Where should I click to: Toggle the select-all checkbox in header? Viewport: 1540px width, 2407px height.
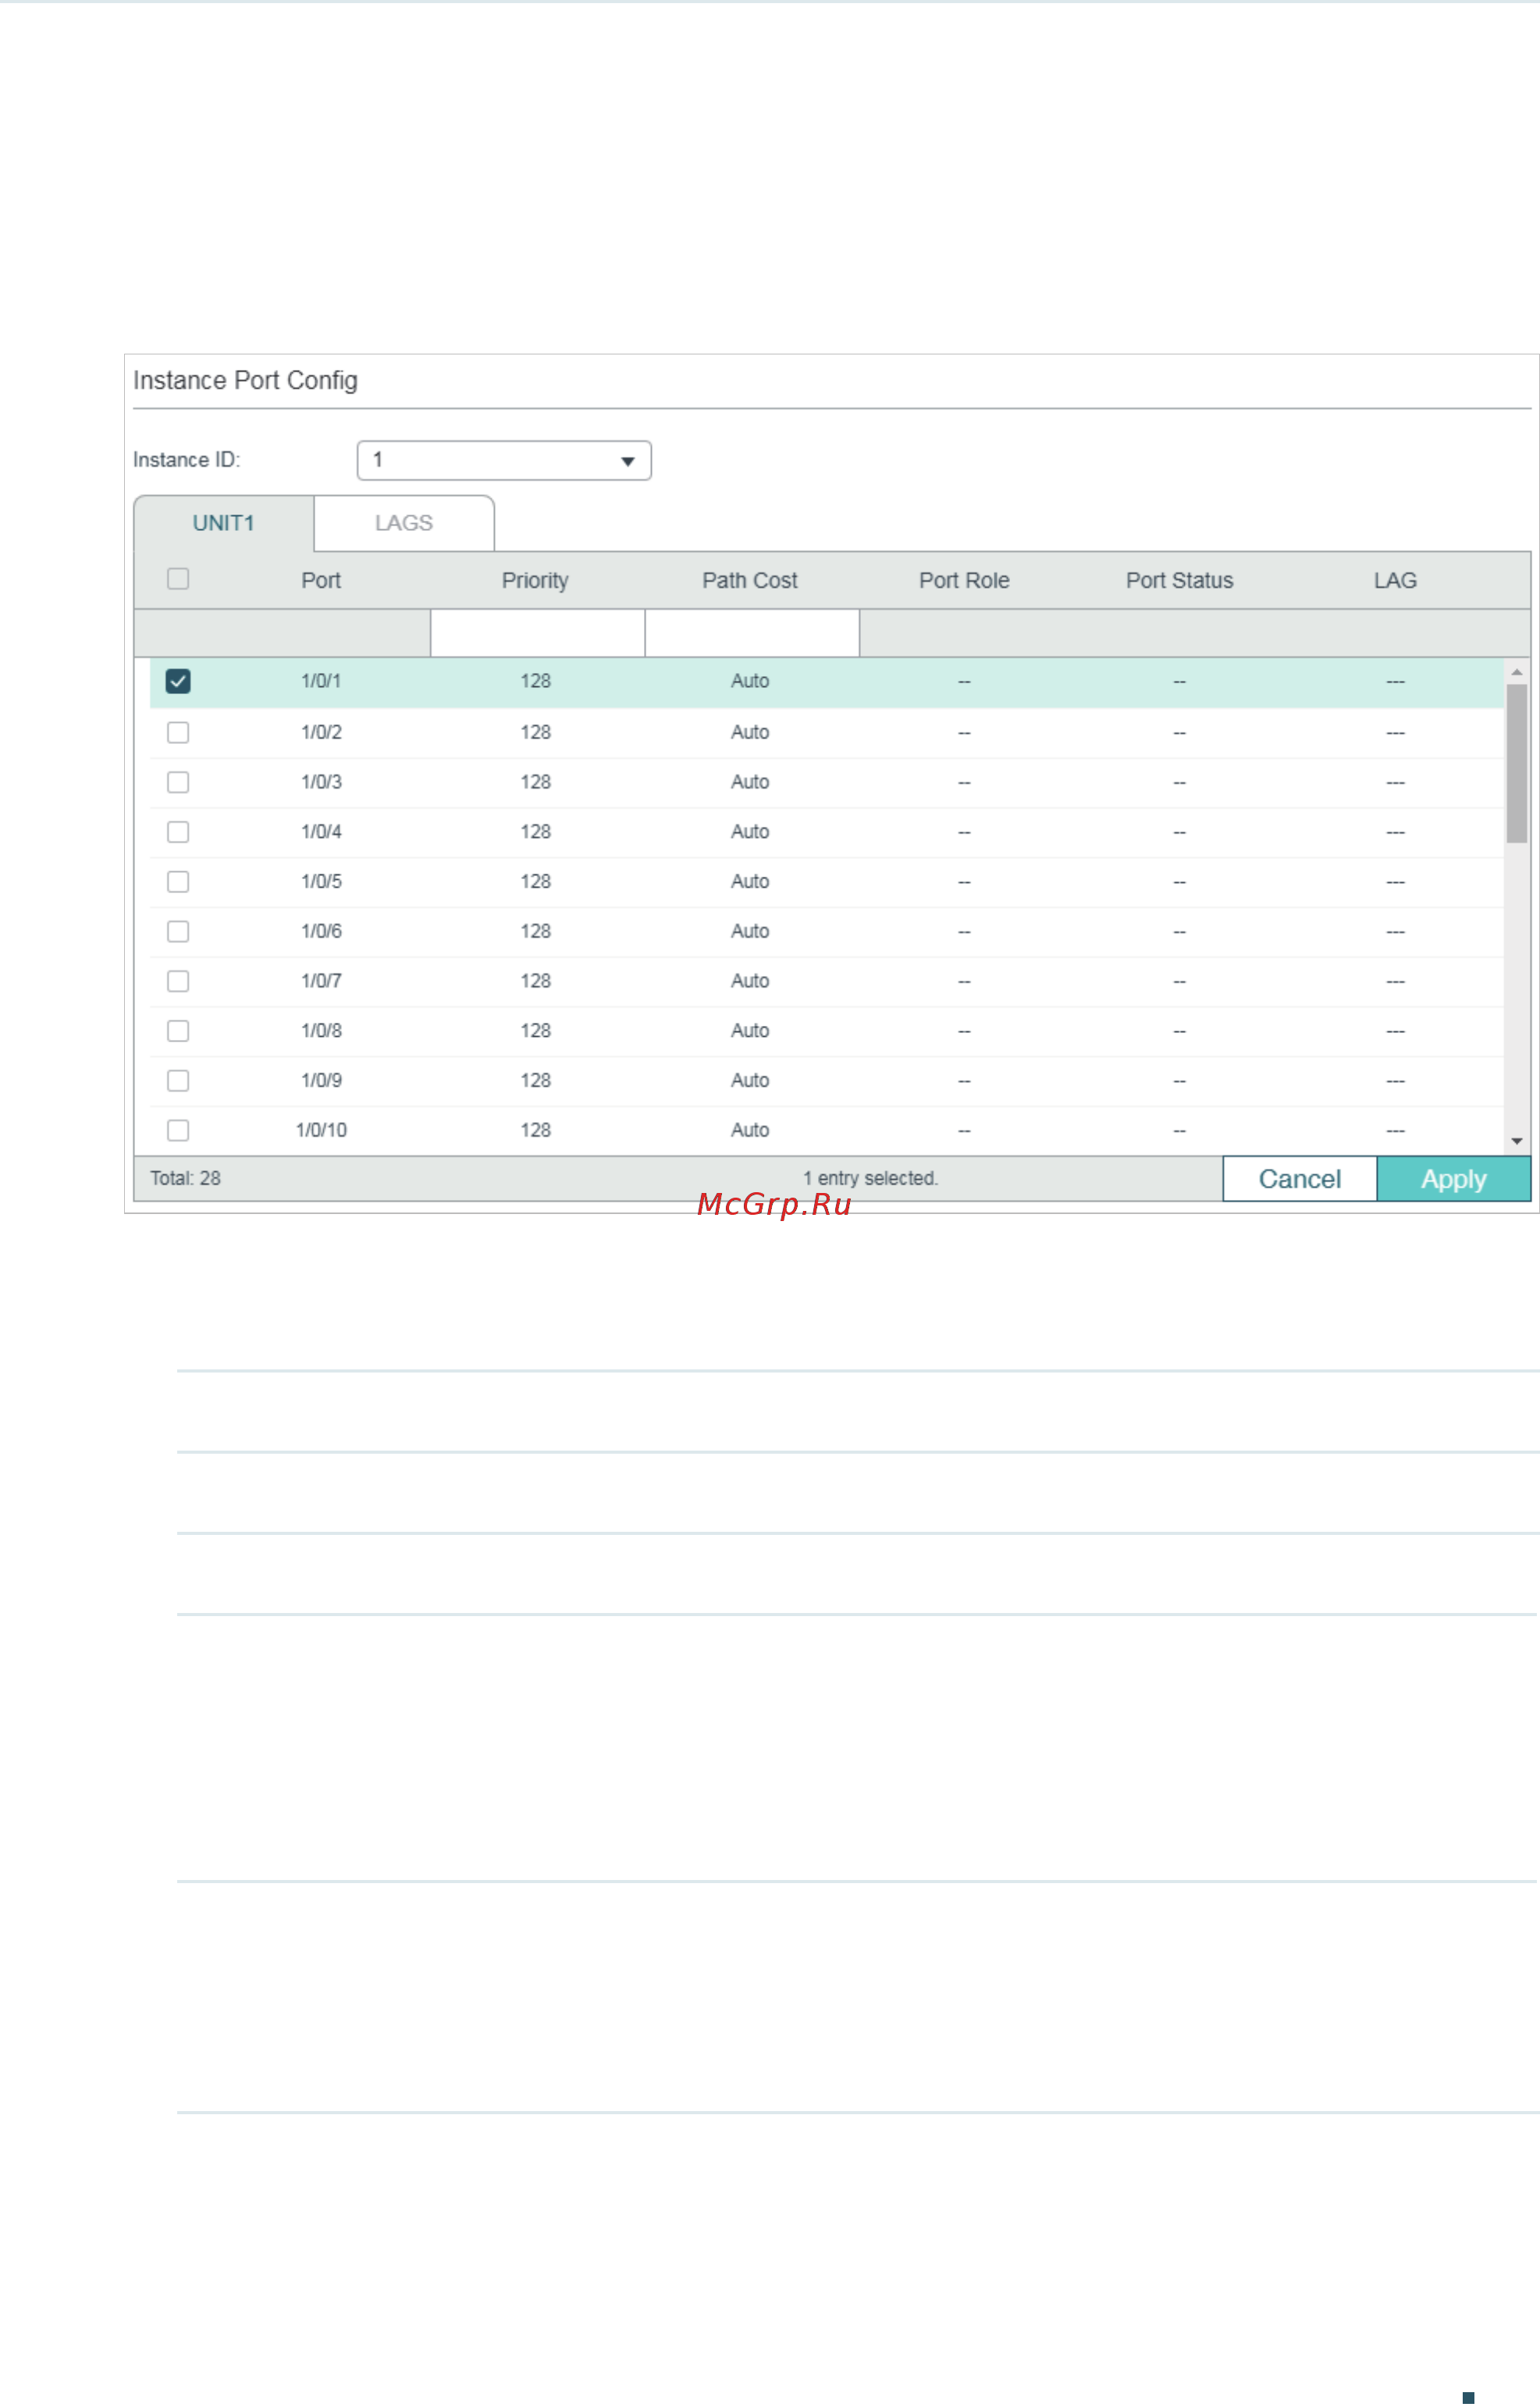[178, 579]
